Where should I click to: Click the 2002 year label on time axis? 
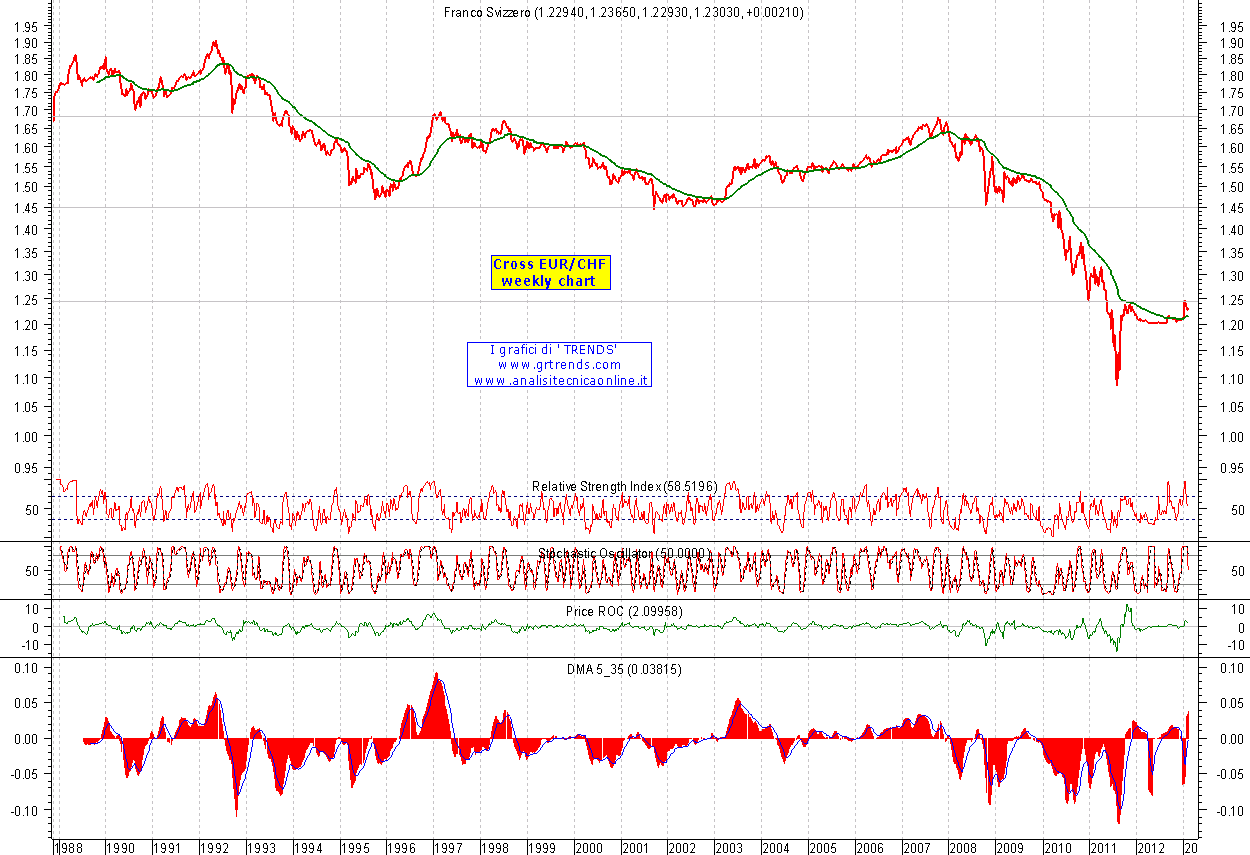pos(684,847)
